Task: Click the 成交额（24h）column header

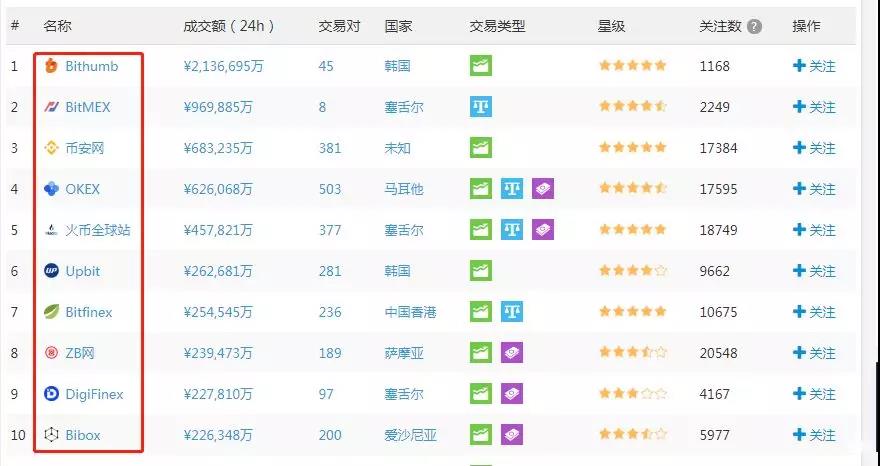Action: (x=230, y=26)
